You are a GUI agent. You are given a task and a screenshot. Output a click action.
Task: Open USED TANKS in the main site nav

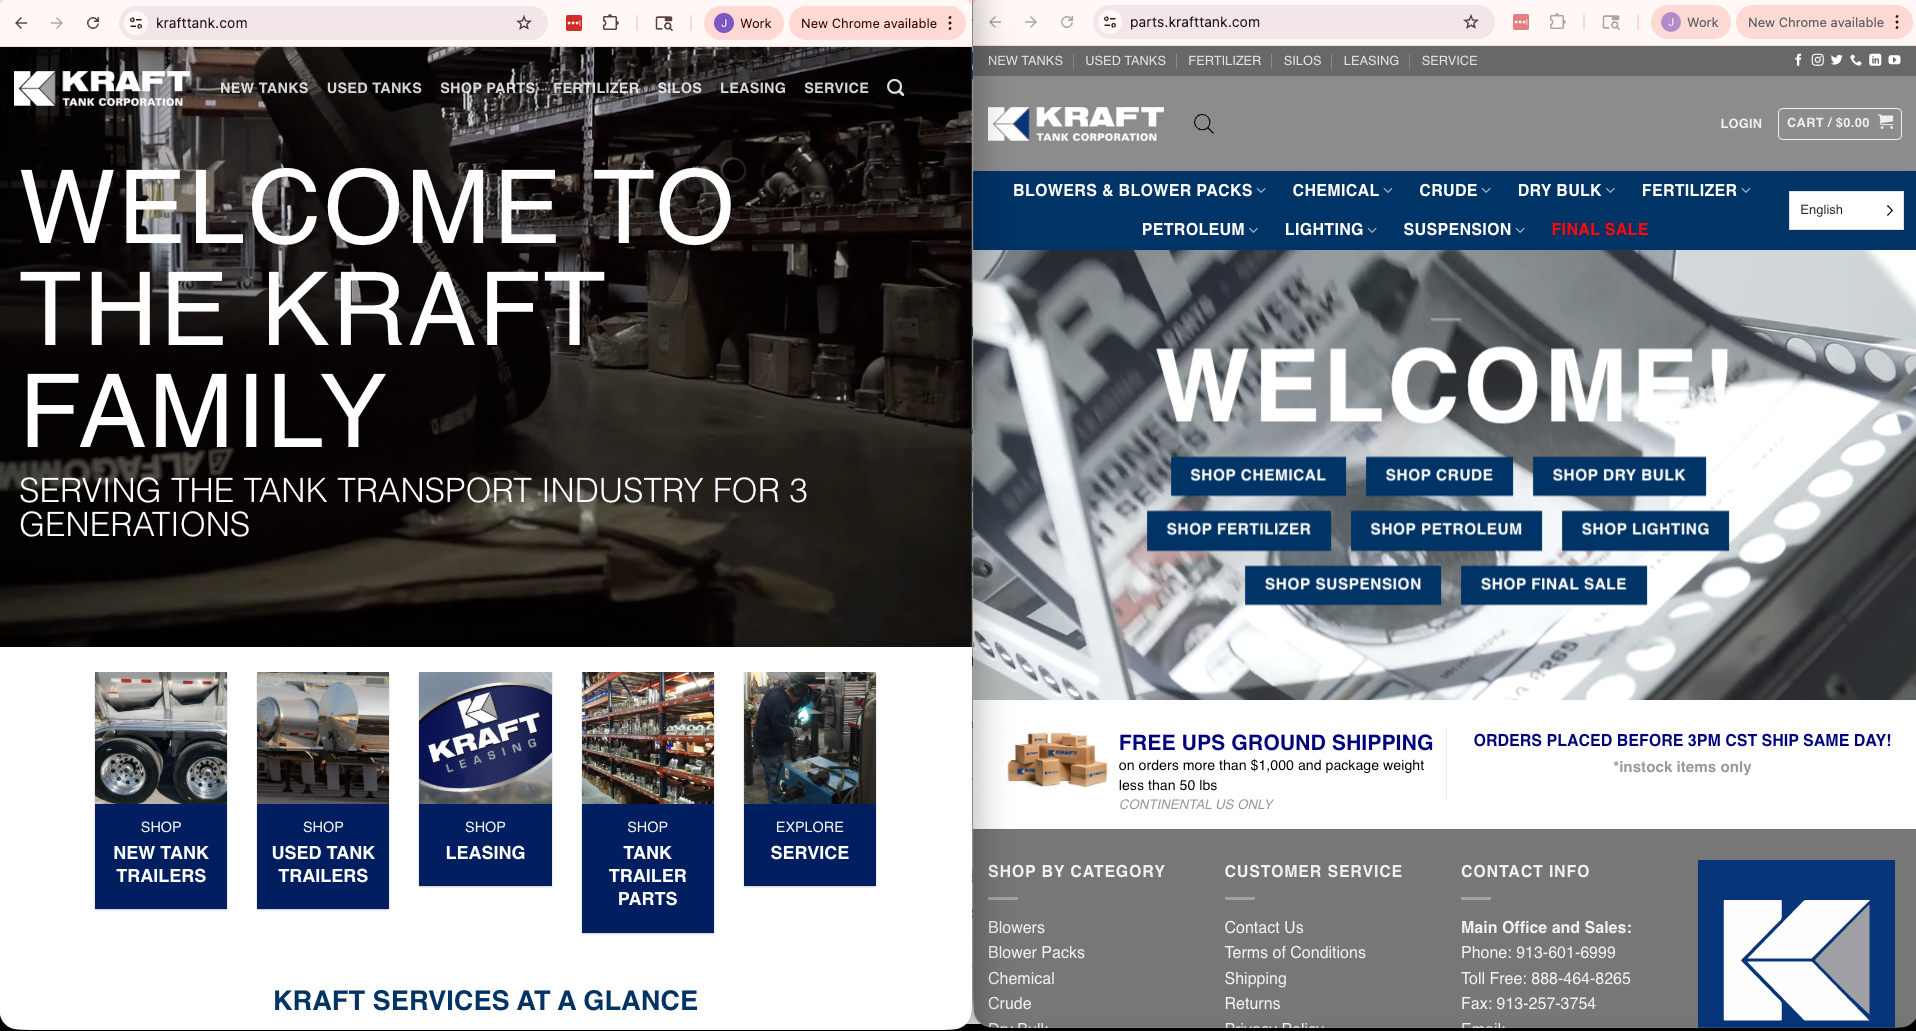[374, 88]
